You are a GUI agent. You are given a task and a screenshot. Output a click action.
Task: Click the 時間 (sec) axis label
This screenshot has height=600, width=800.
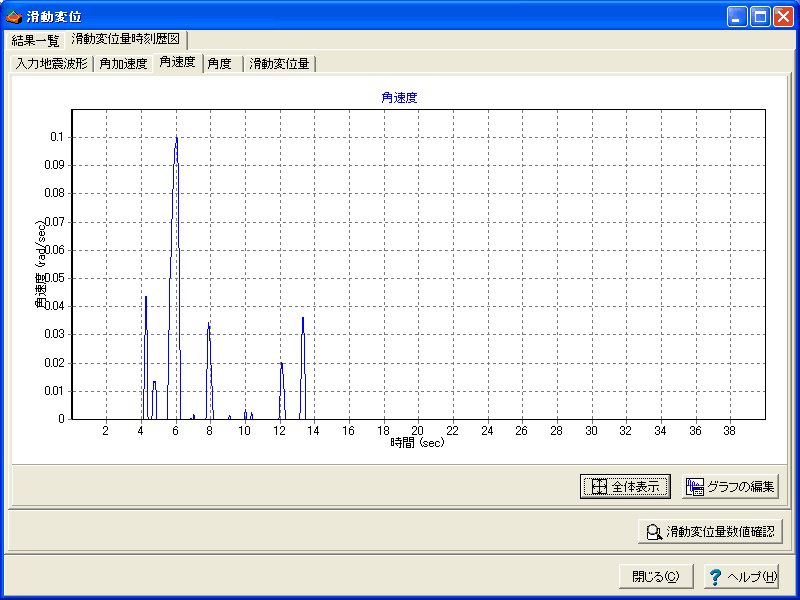click(x=417, y=442)
